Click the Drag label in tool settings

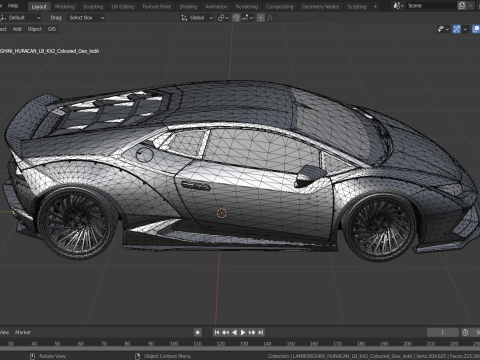tap(56, 18)
